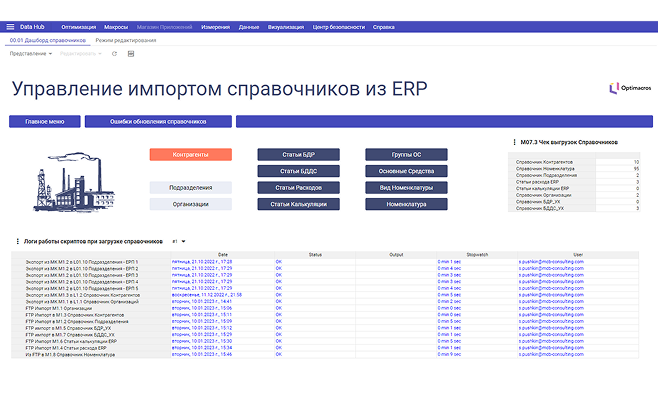Open the #1 page selector dropdown
The height and width of the screenshot is (400, 658).
click(x=179, y=241)
